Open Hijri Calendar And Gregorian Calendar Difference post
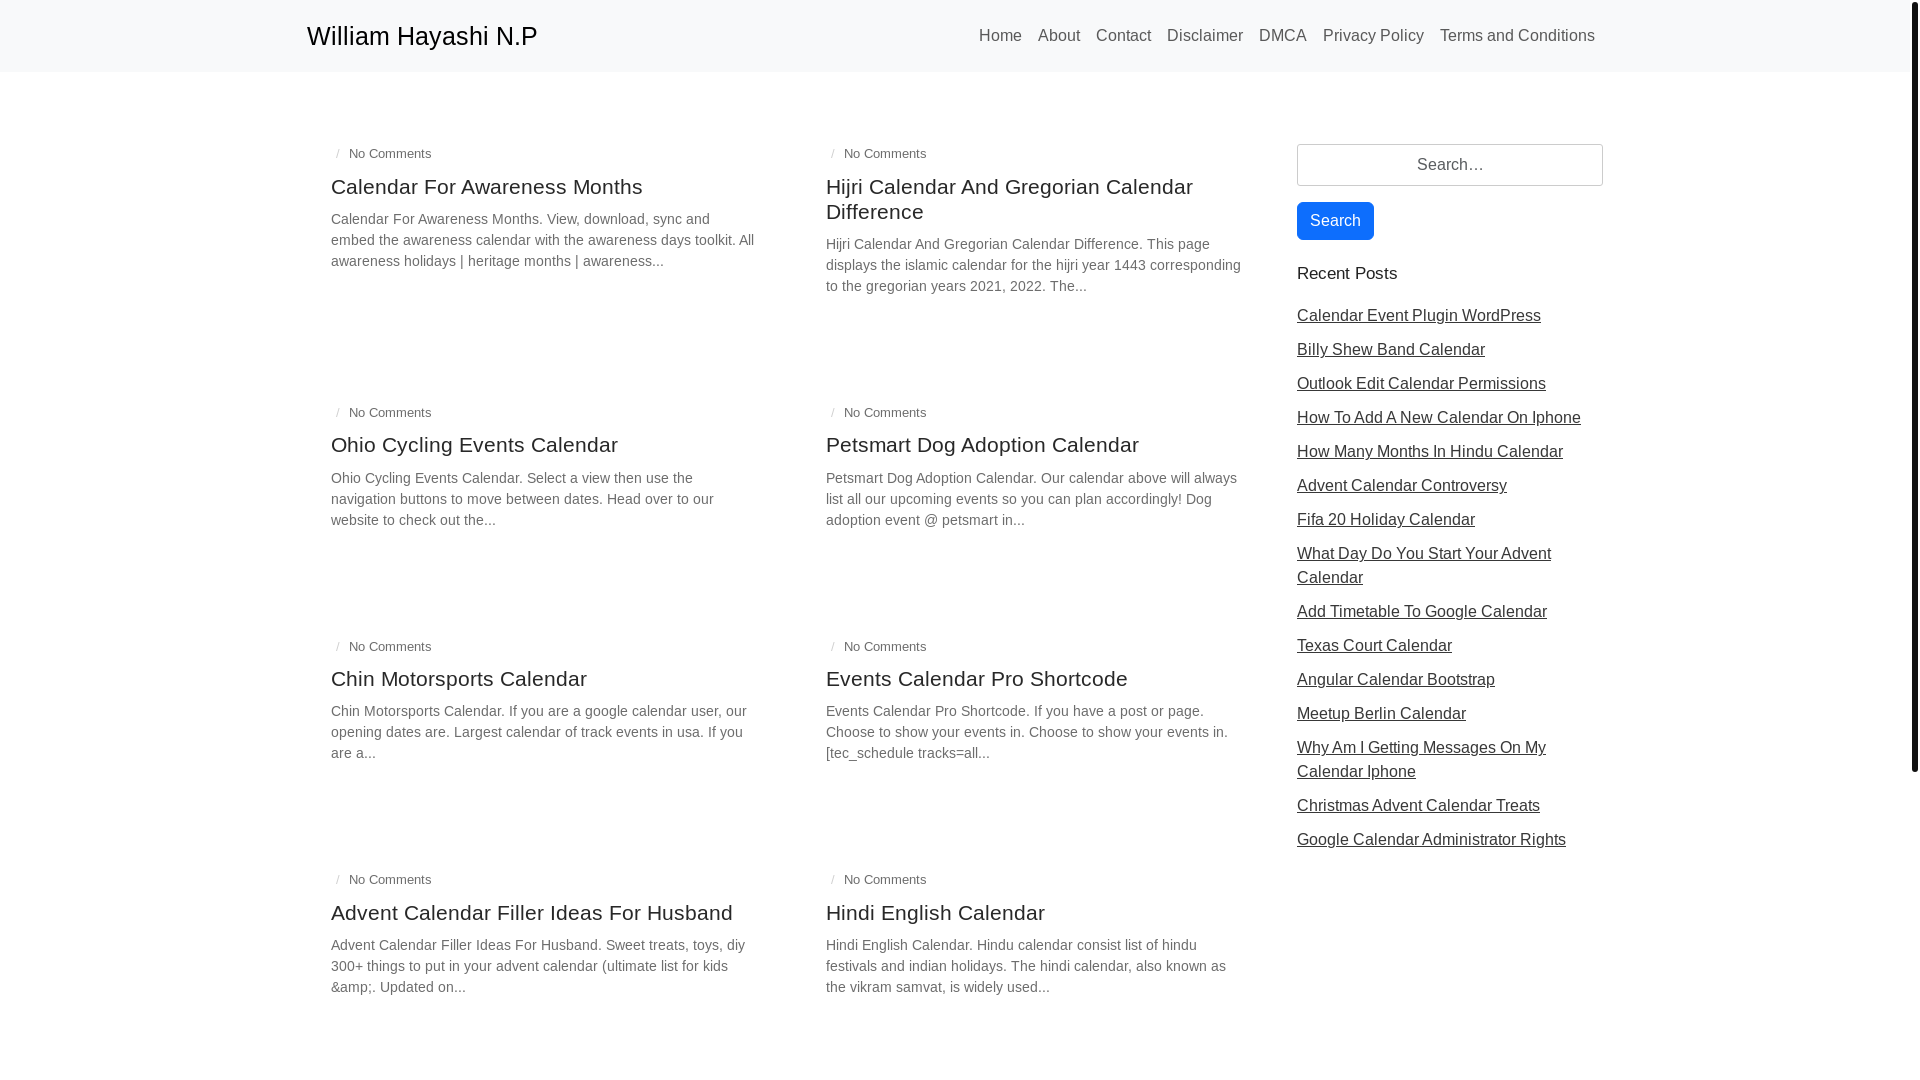The height and width of the screenshot is (1080, 1920). coord(1009,199)
